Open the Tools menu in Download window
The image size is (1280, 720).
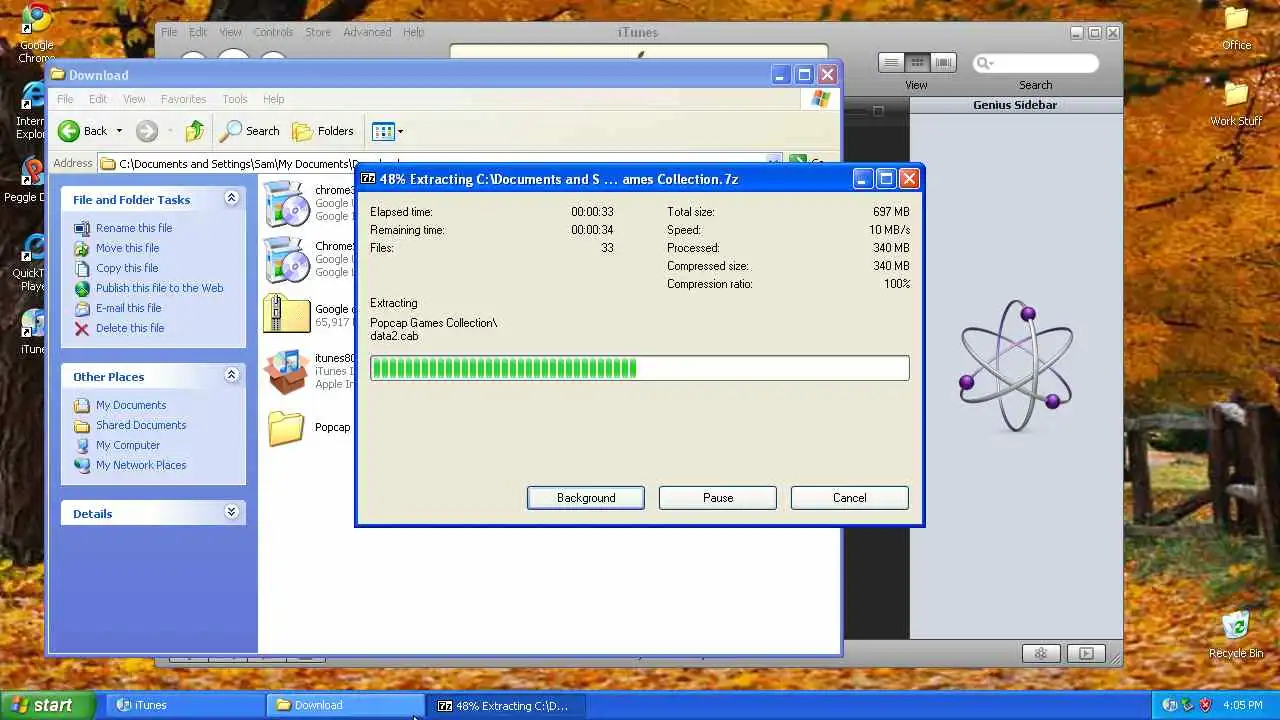coord(235,99)
